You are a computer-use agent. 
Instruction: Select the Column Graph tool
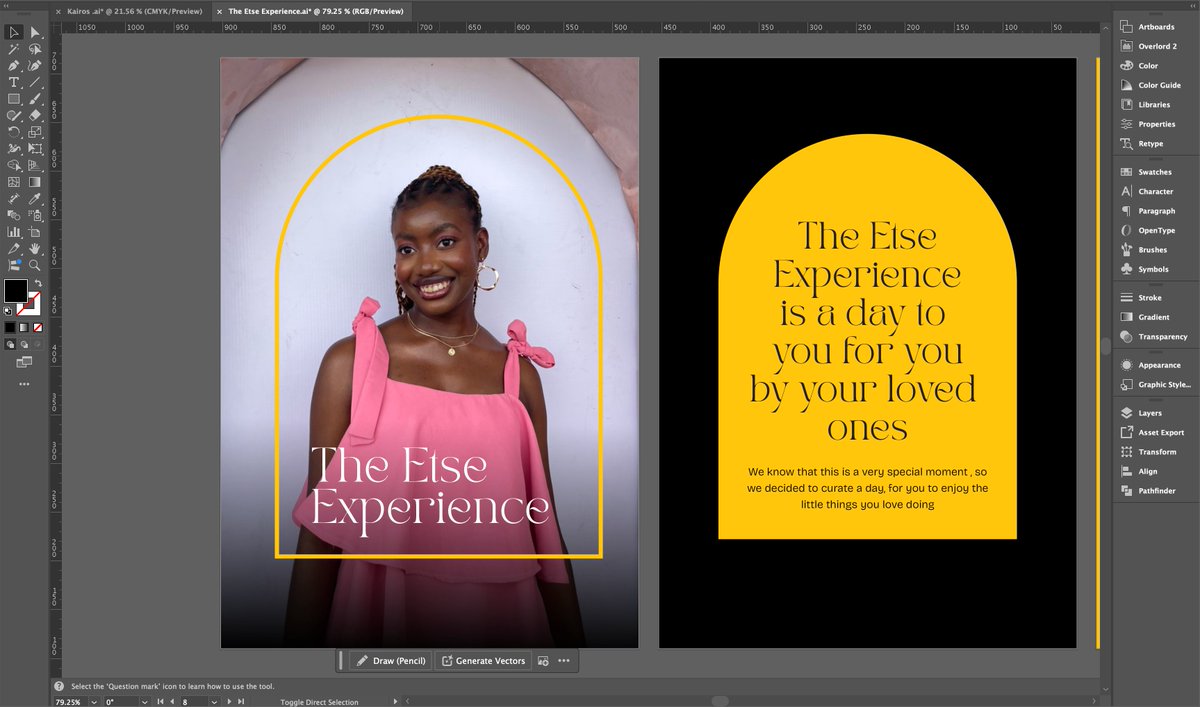coord(14,231)
